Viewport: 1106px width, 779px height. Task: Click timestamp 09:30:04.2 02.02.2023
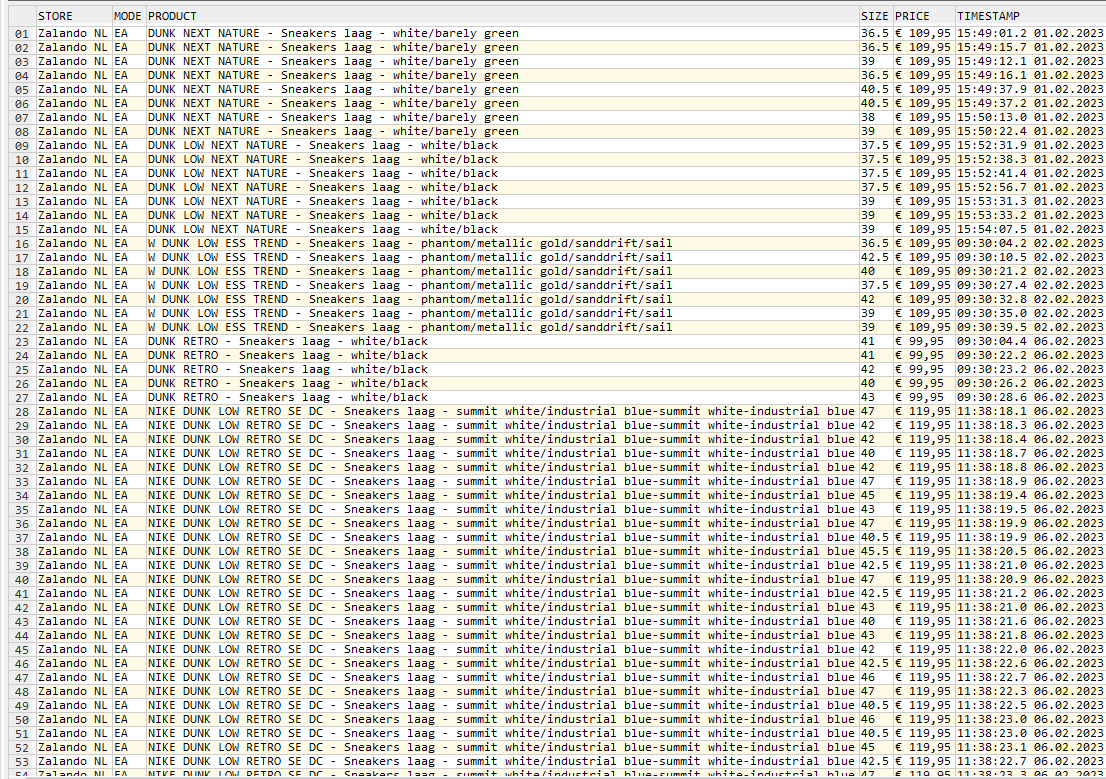click(x=1030, y=243)
